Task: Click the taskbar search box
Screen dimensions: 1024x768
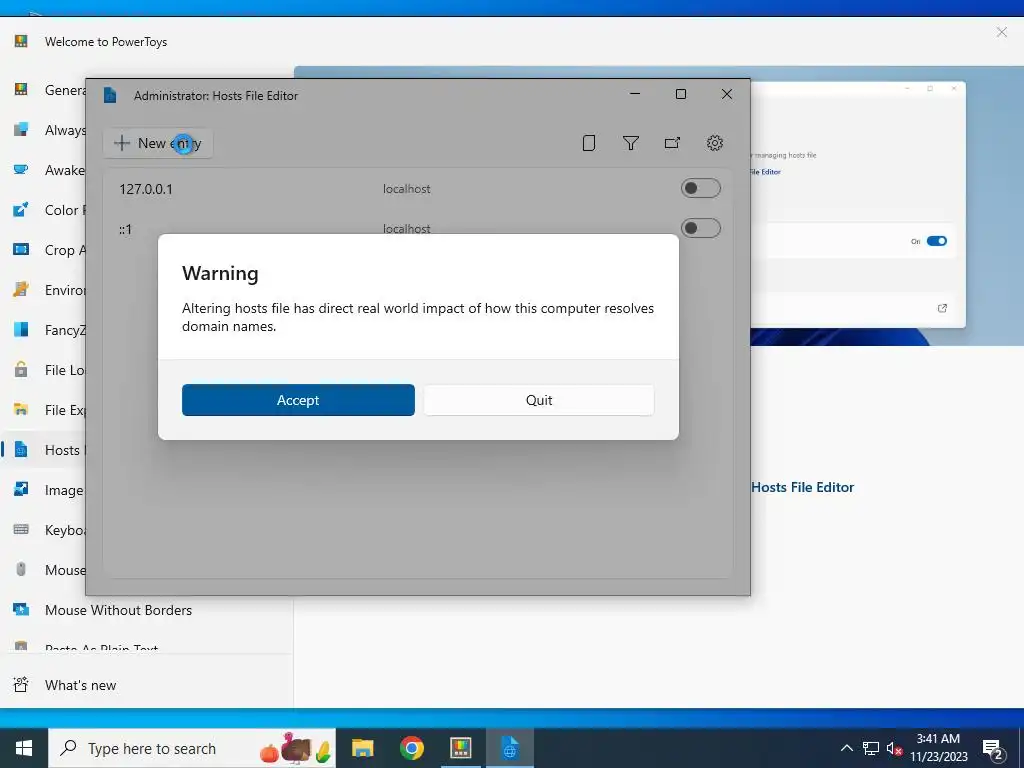Action: (192, 748)
